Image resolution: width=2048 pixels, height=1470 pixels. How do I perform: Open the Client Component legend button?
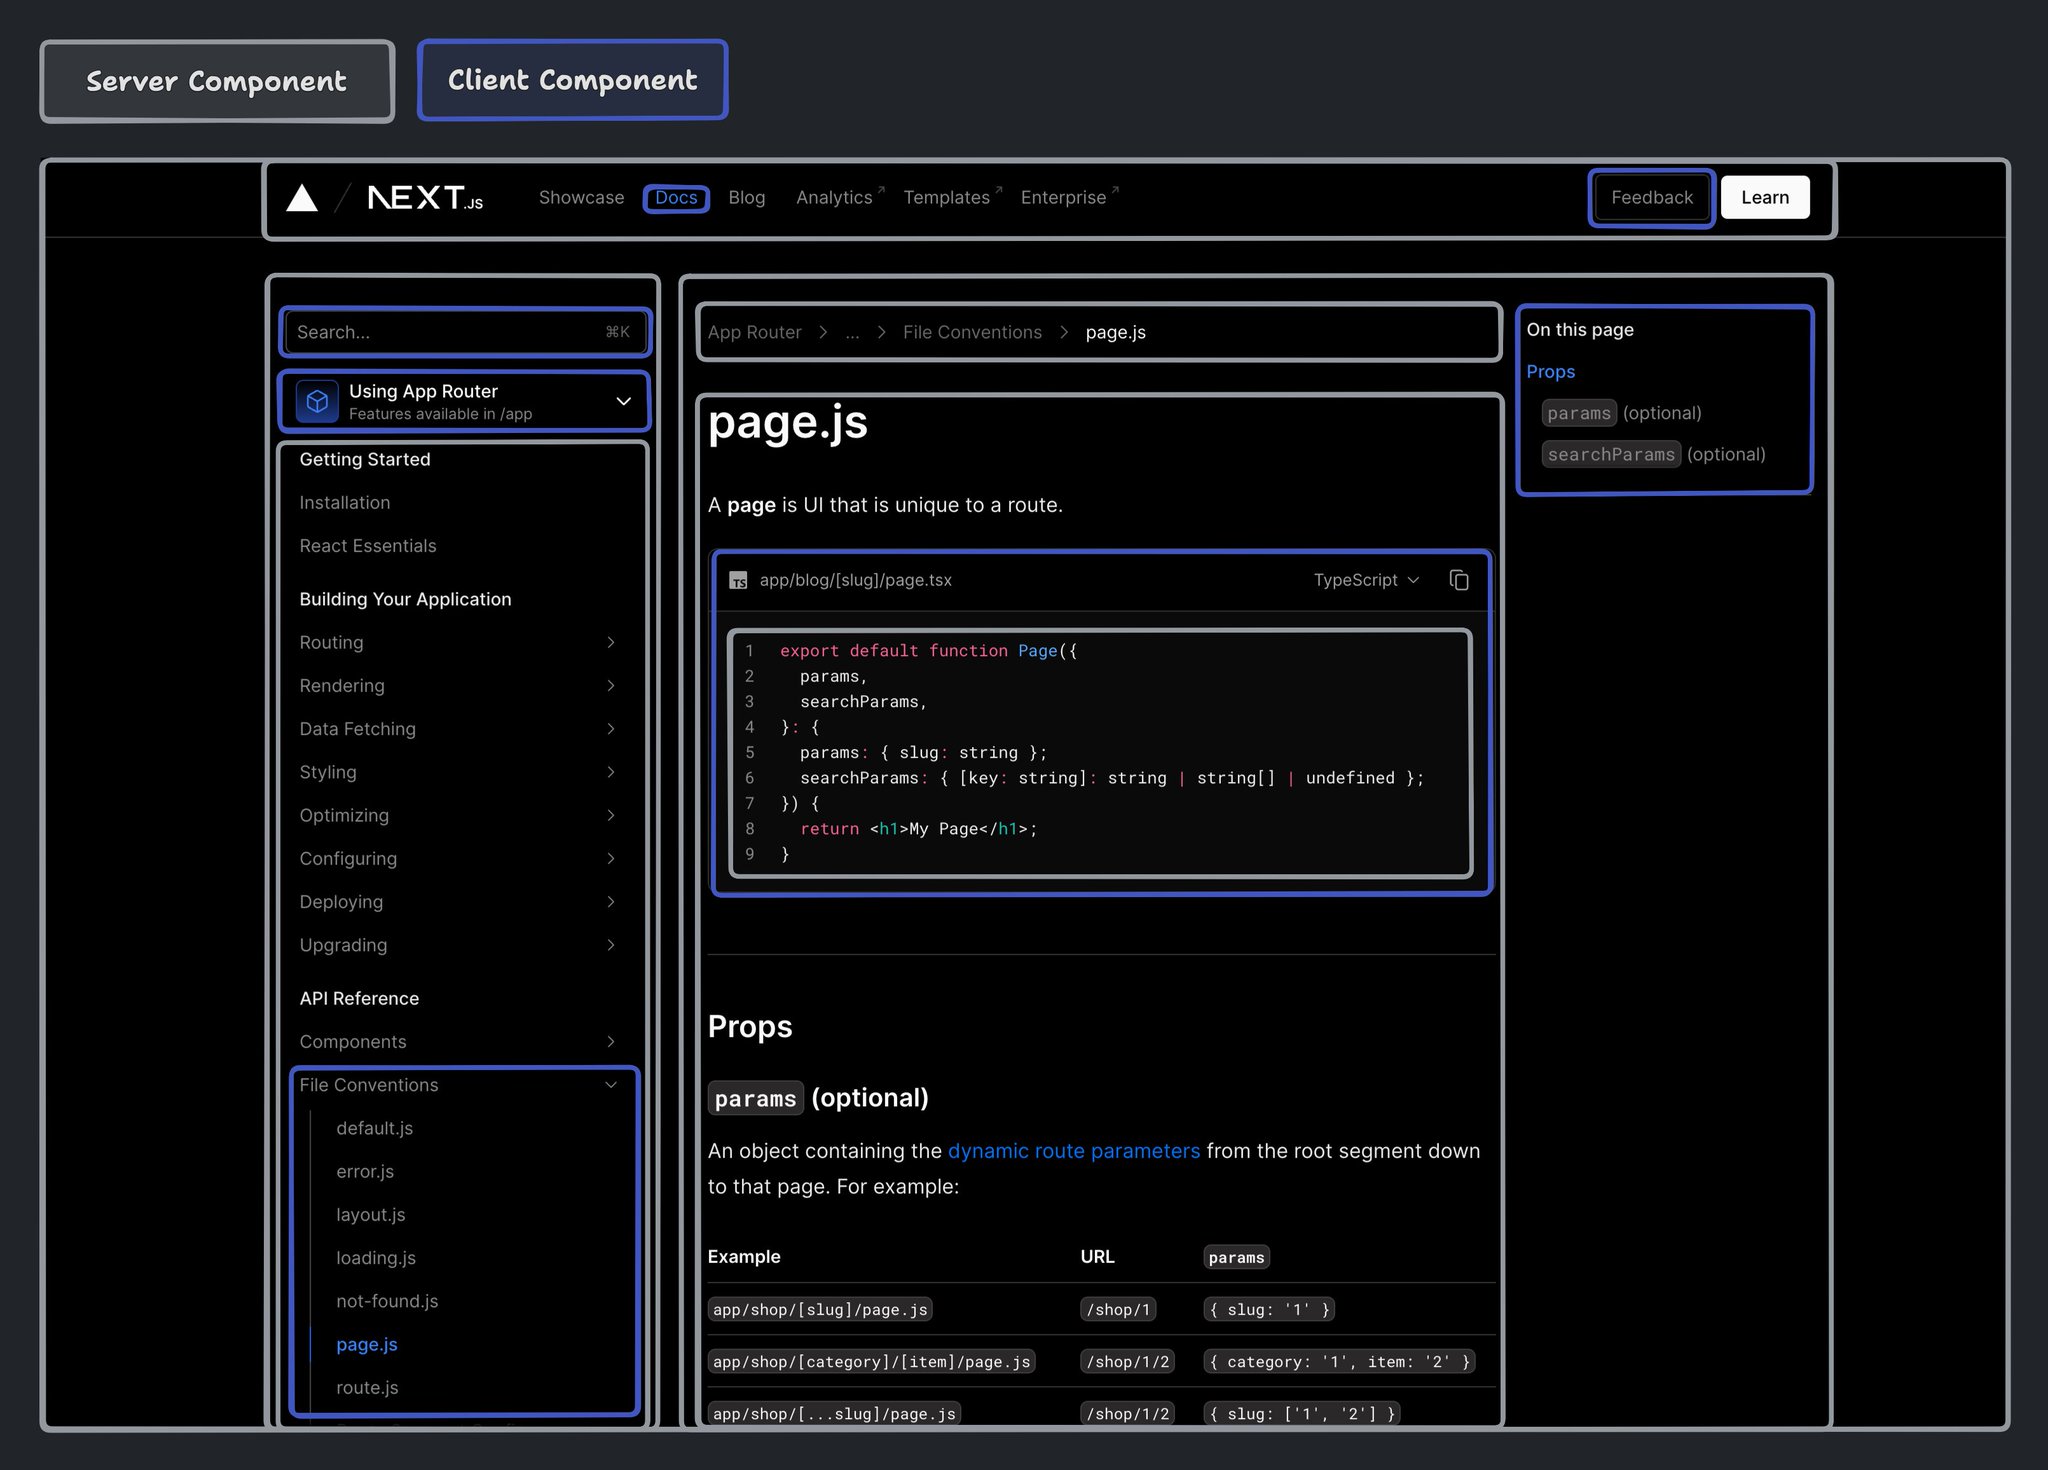pos(572,80)
